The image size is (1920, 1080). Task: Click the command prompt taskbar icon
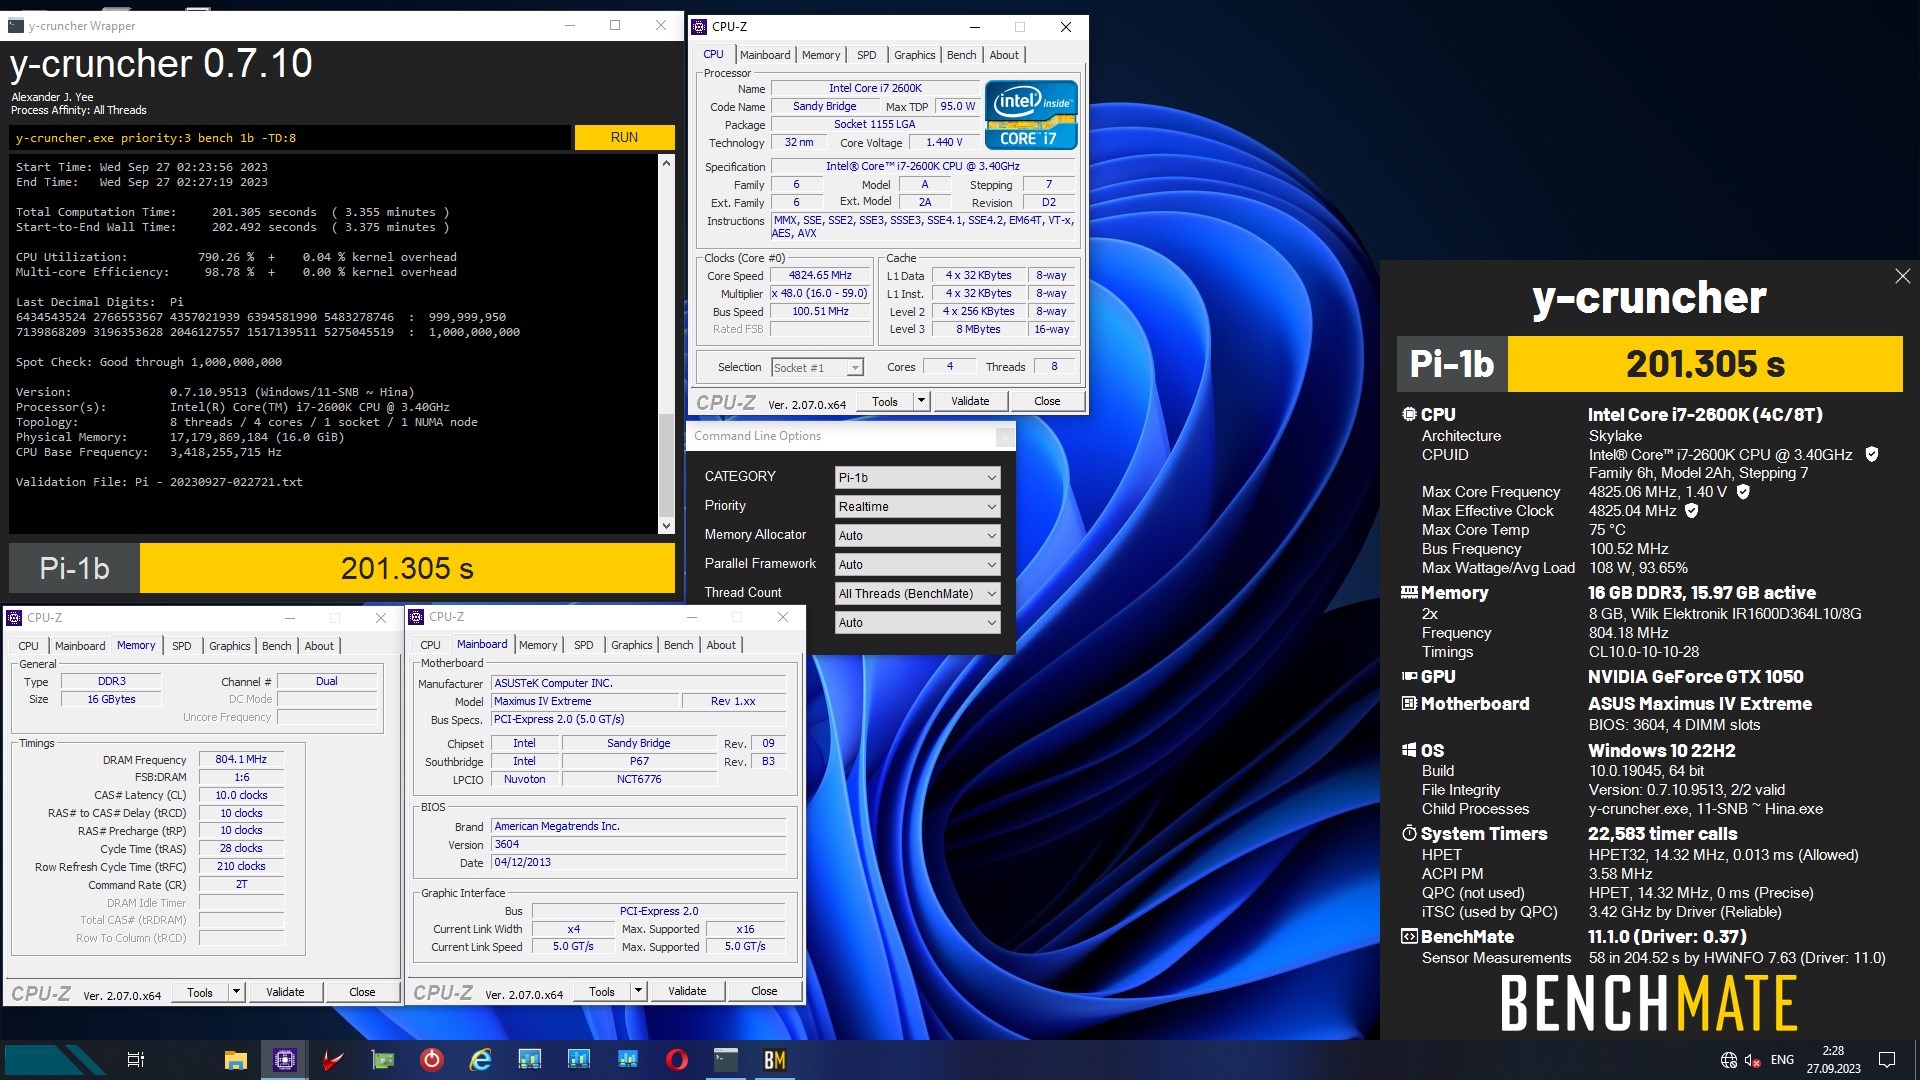[x=726, y=1060]
